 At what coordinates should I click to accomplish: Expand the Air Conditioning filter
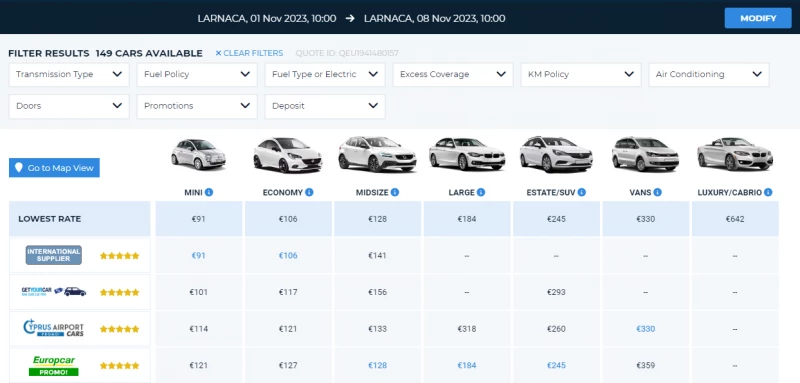(x=709, y=74)
